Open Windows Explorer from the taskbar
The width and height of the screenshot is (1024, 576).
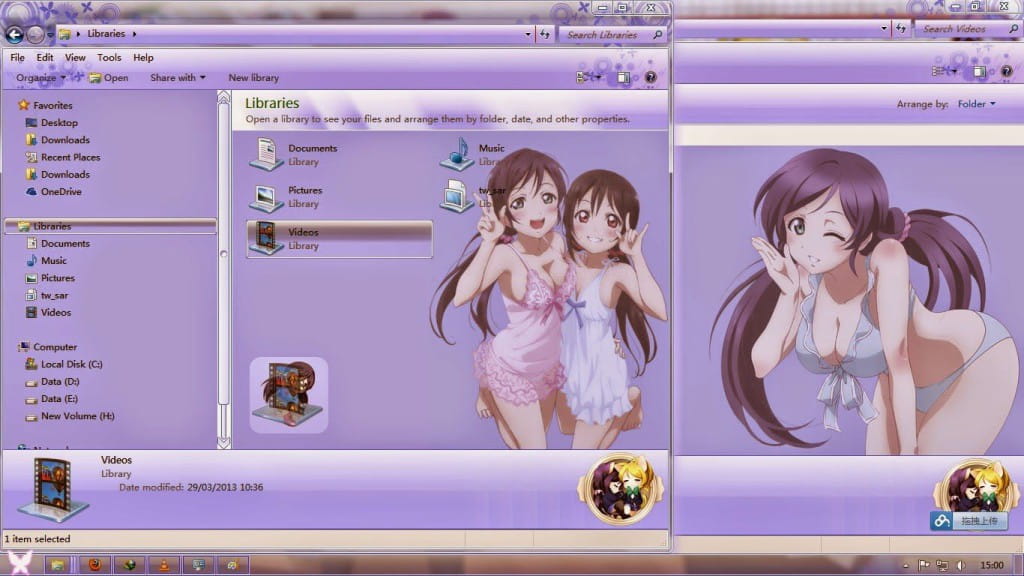pyautogui.click(x=58, y=565)
